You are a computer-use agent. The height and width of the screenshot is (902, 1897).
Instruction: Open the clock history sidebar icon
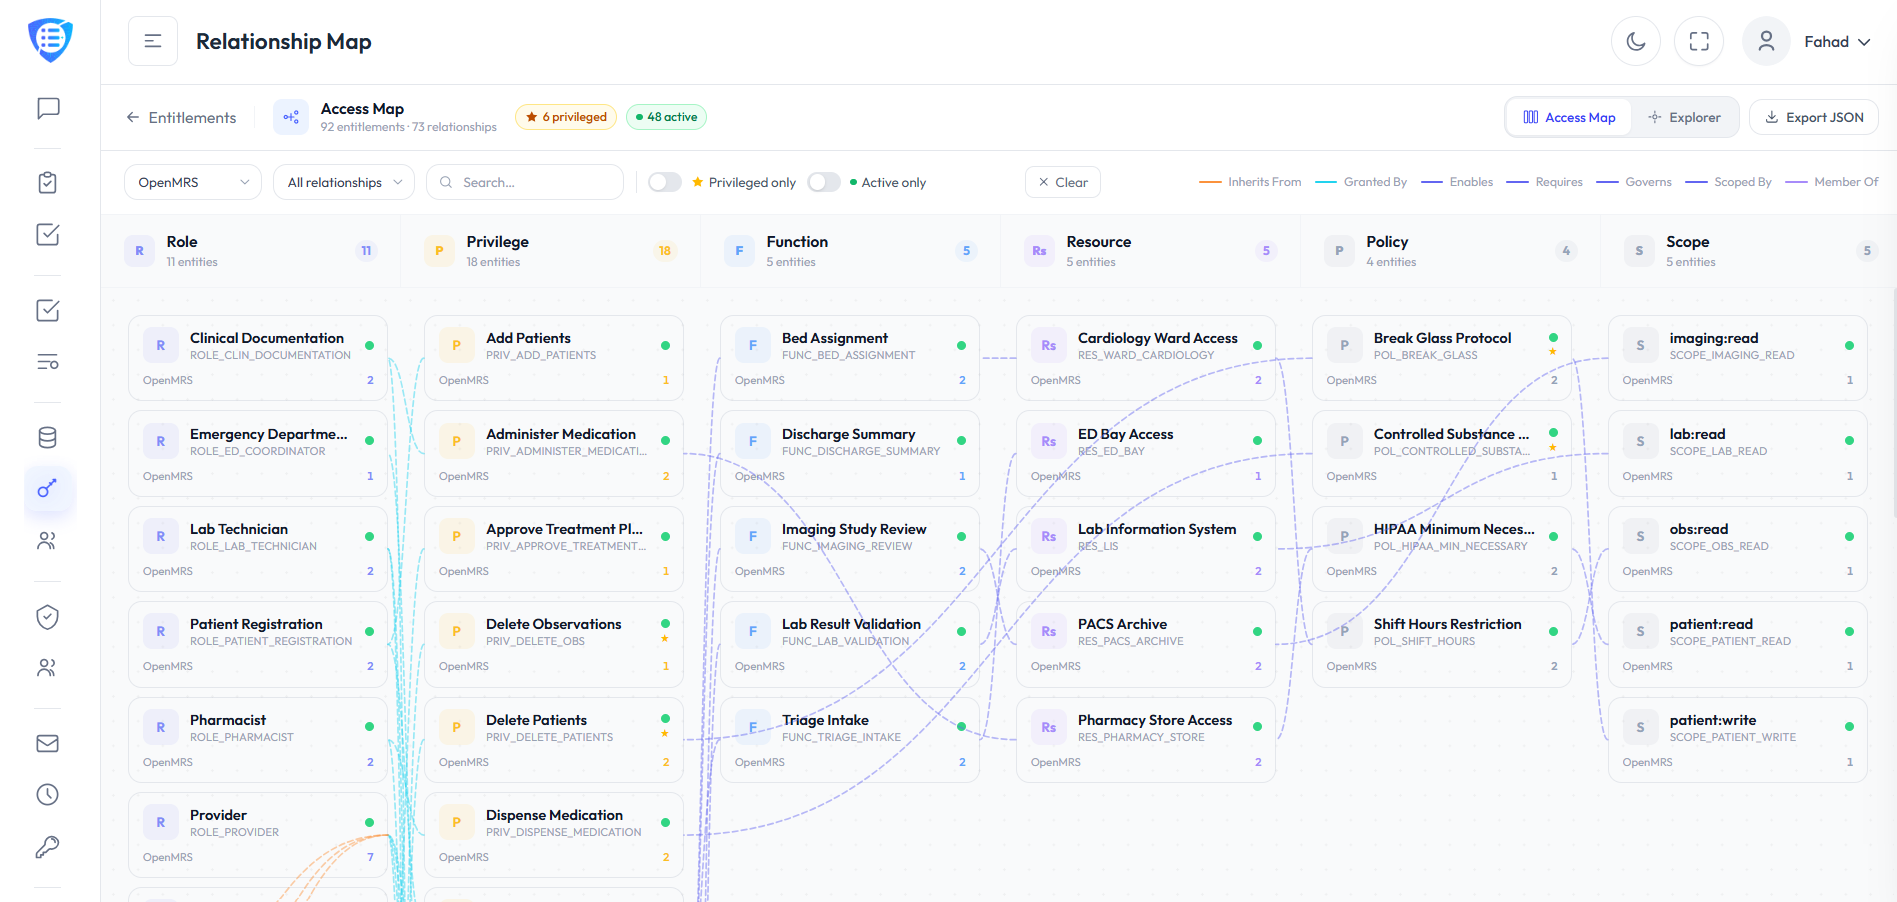(48, 794)
